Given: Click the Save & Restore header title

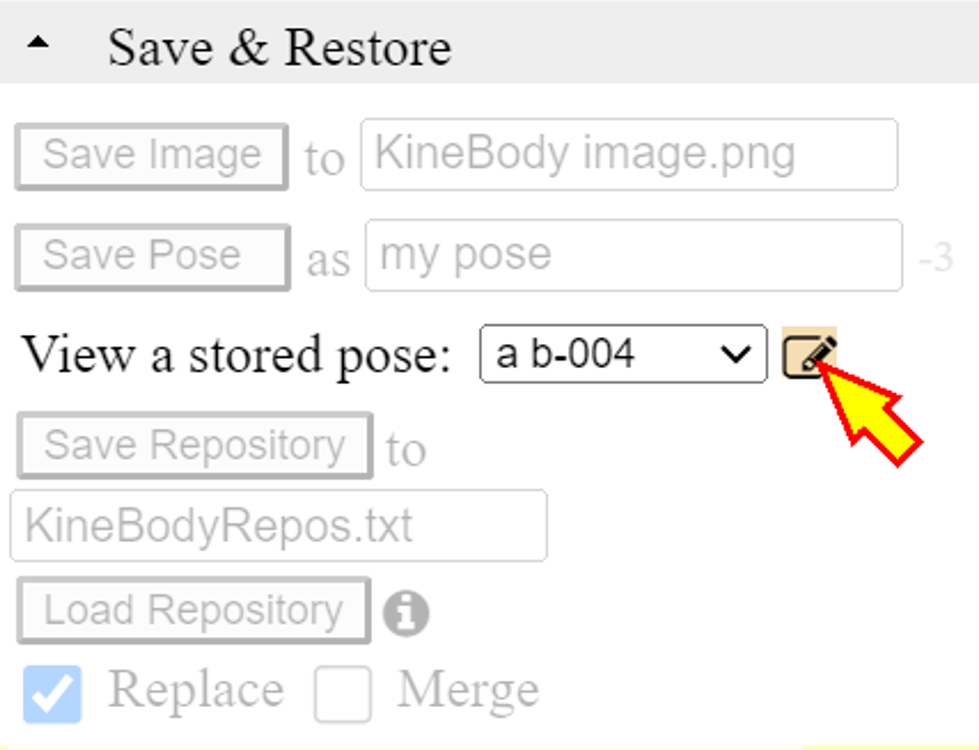Looking at the screenshot, I should 279,47.
